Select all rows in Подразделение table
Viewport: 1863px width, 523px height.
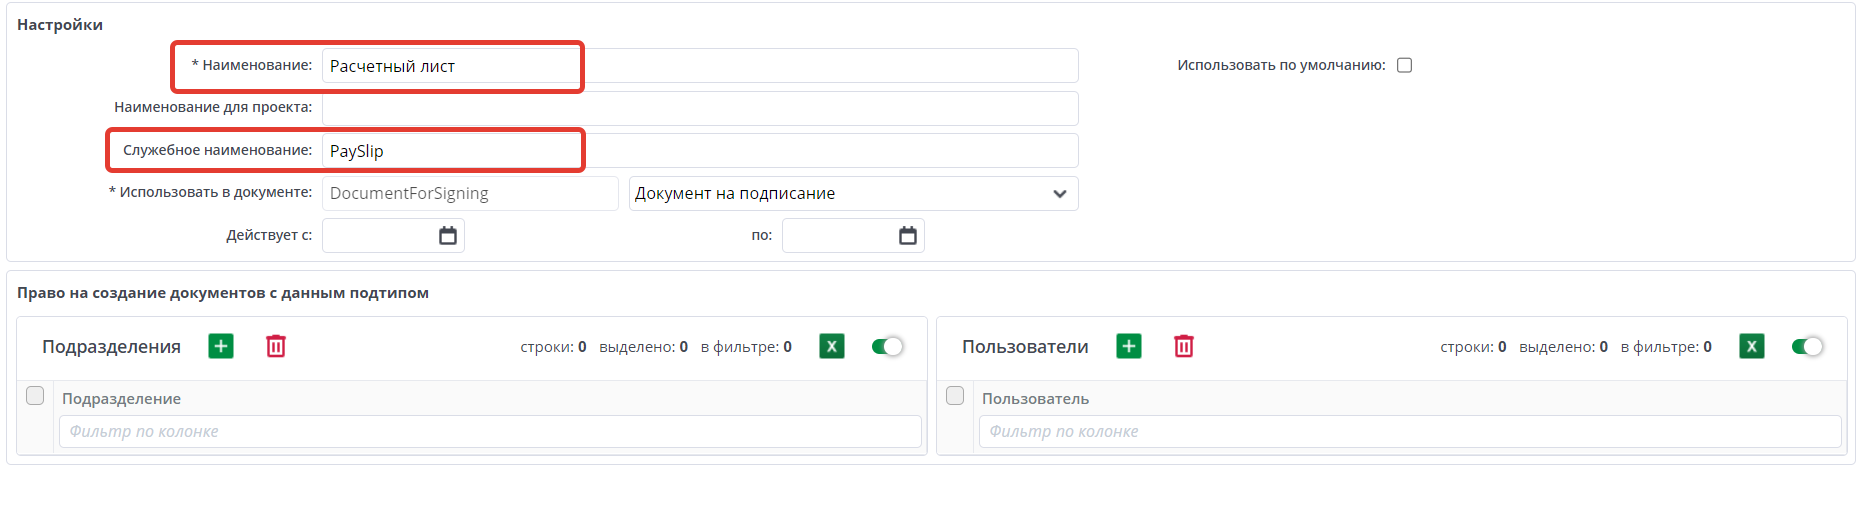(35, 395)
